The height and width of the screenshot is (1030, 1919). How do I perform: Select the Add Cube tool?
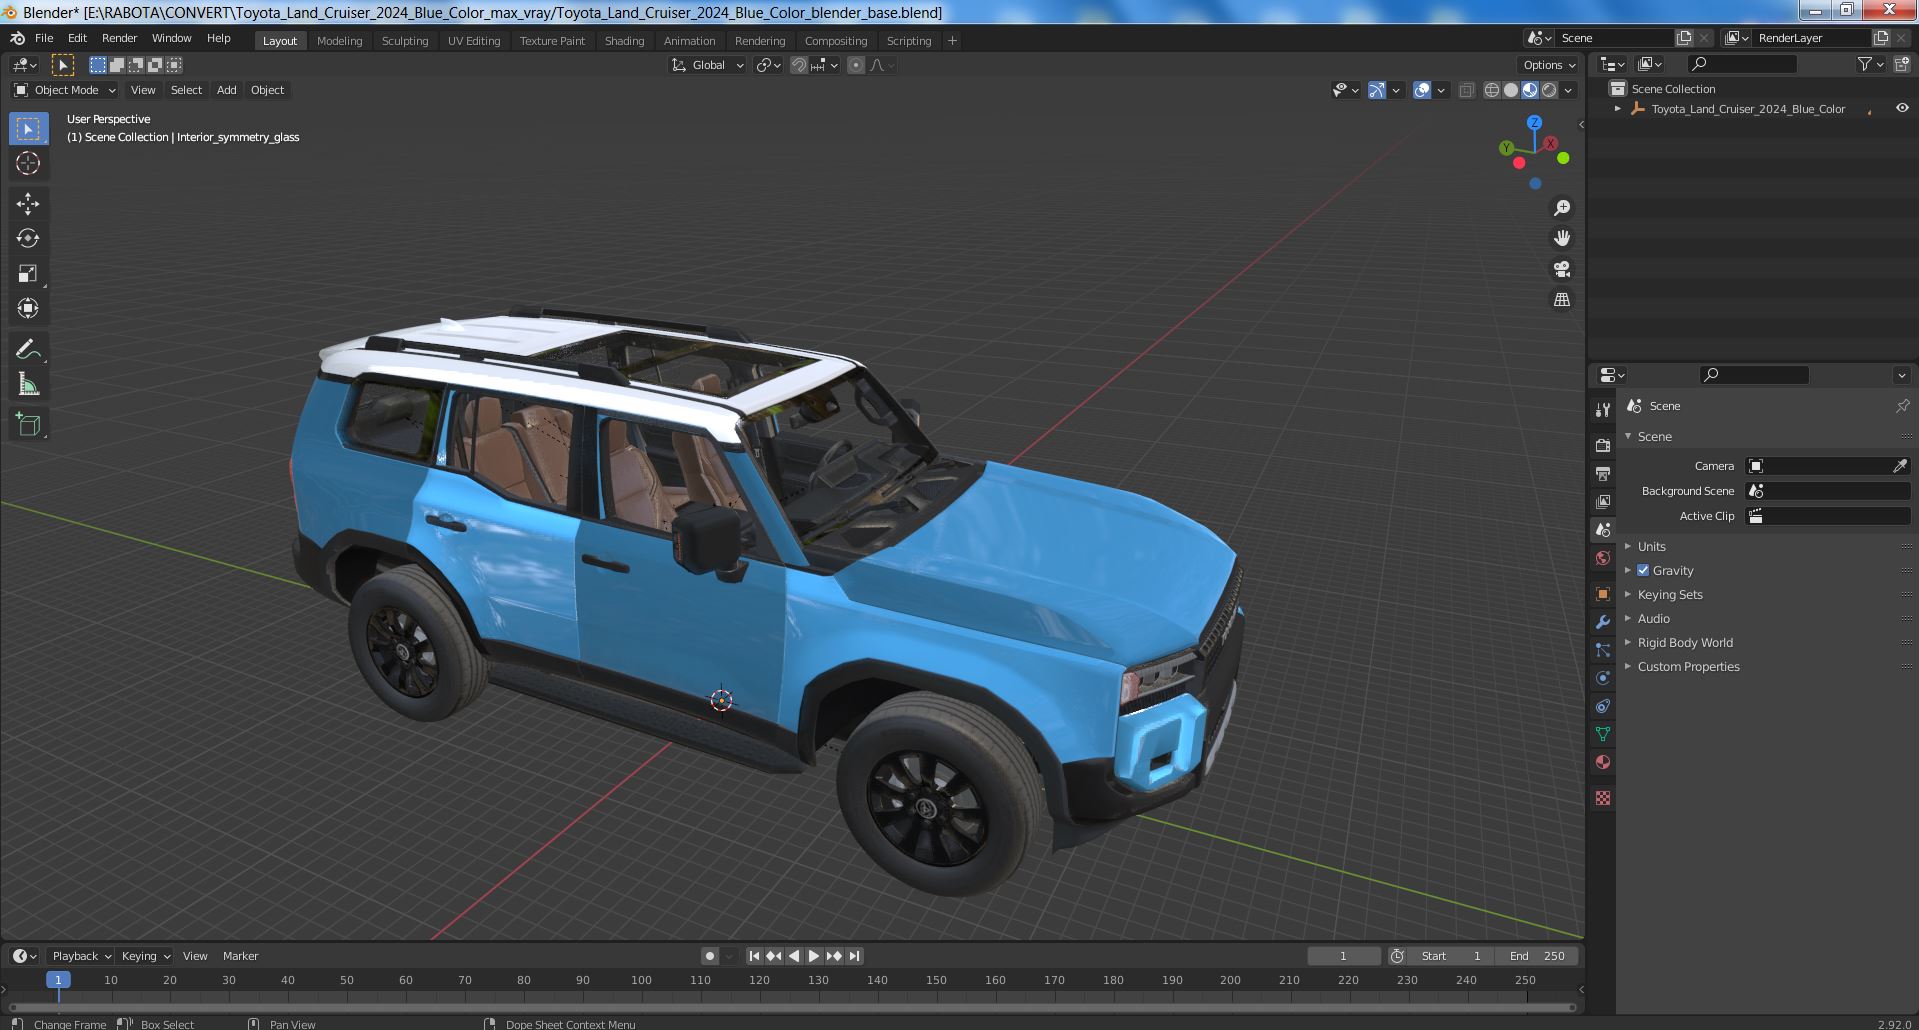pyautogui.click(x=28, y=424)
